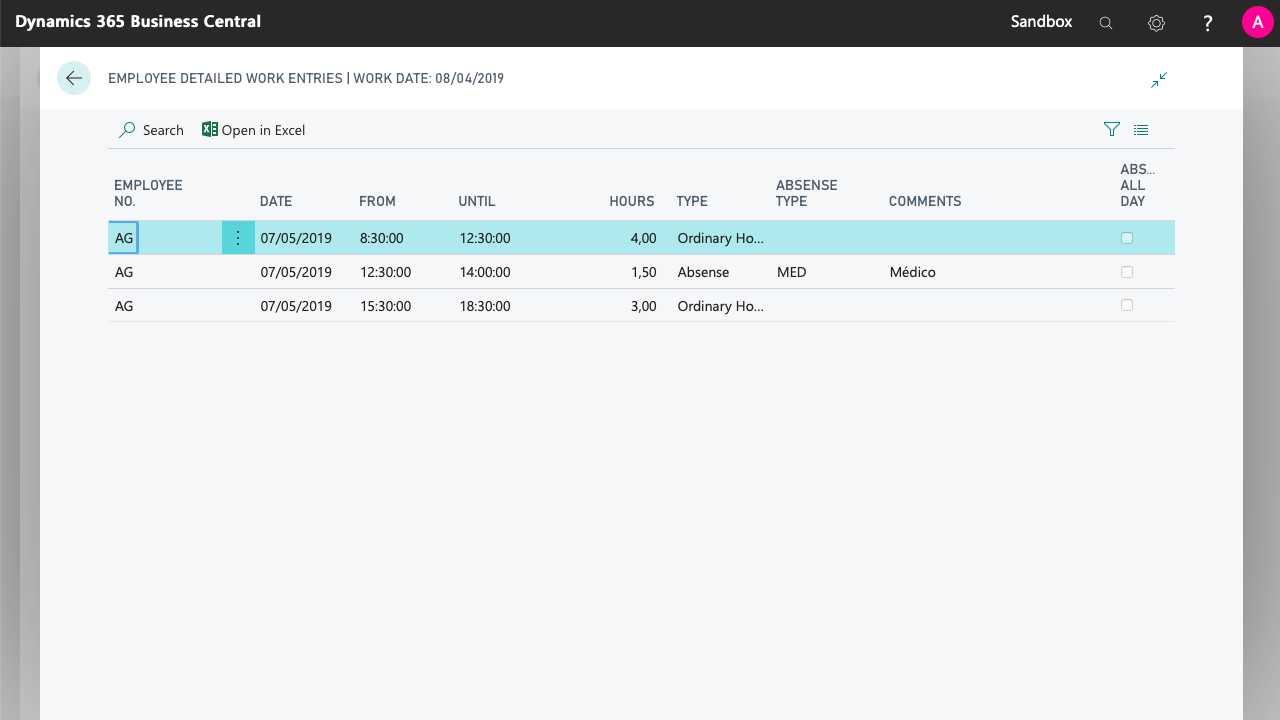1280x720 pixels.
Task: Open the user account avatar
Action: (x=1257, y=22)
